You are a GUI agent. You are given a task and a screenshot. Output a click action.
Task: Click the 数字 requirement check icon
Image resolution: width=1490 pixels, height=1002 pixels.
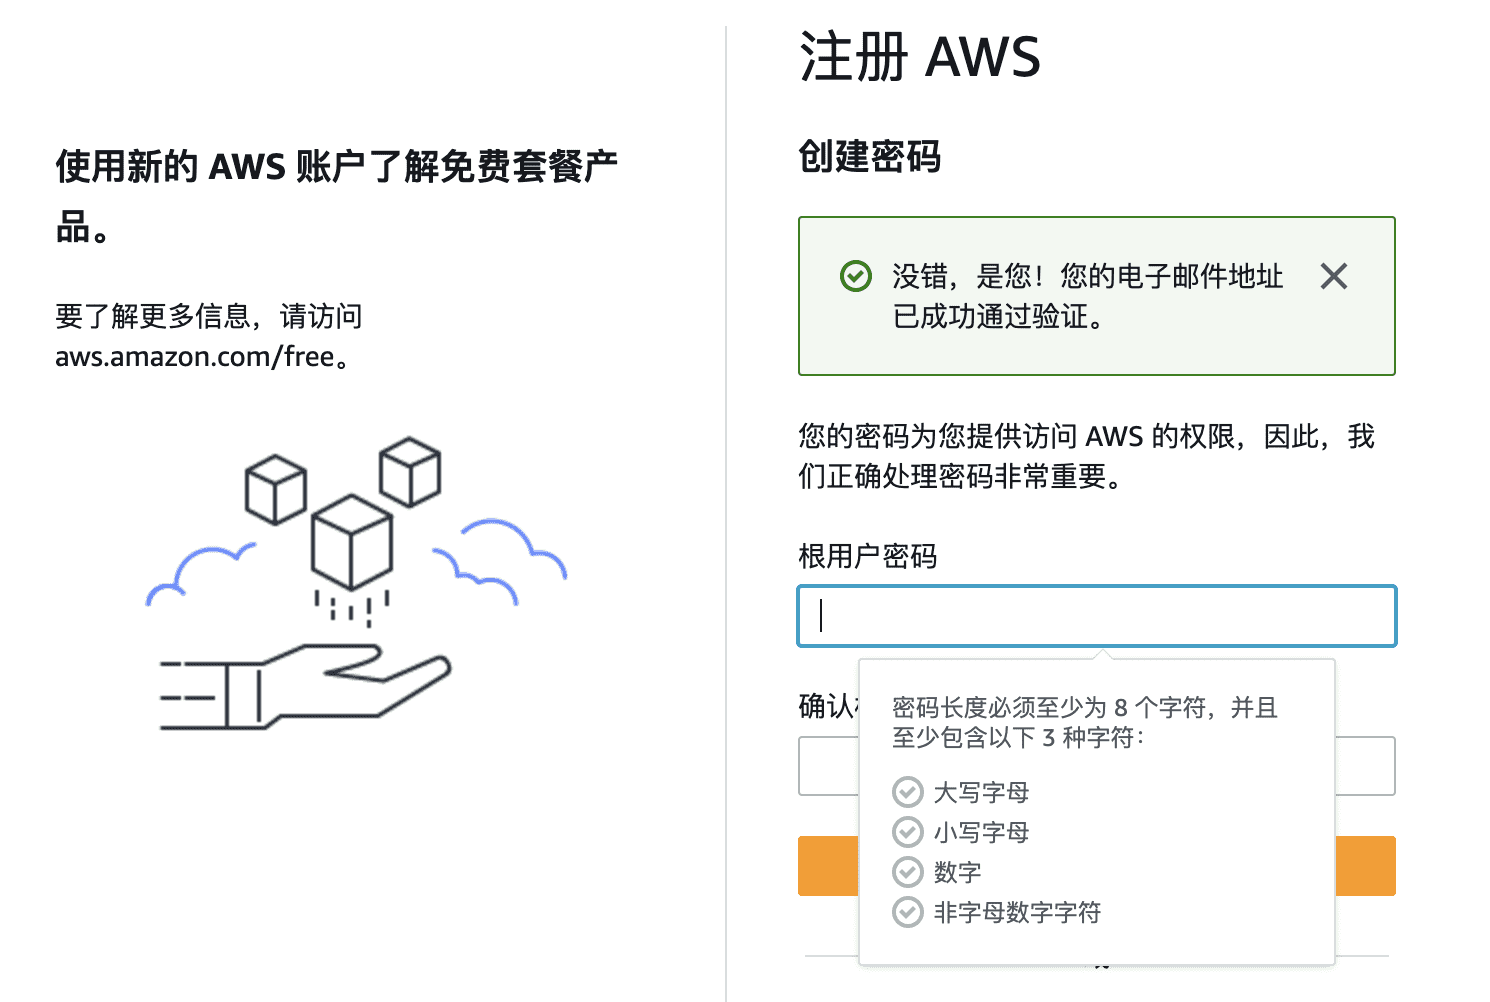click(x=907, y=872)
